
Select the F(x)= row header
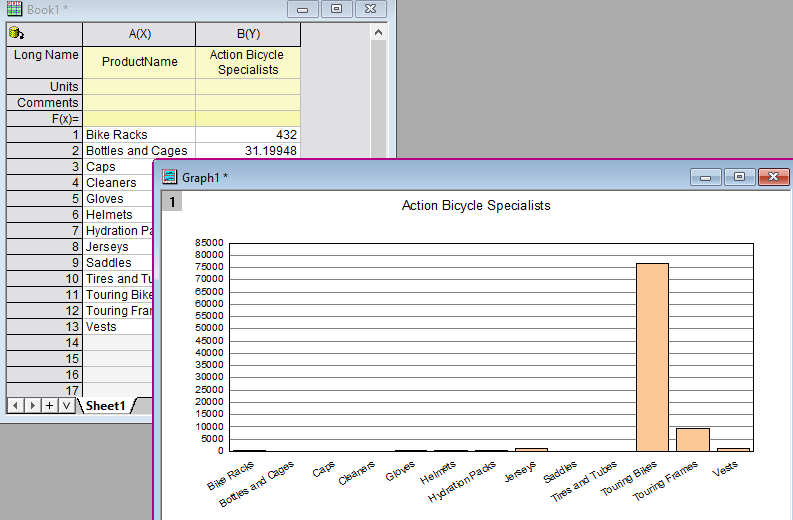44,119
